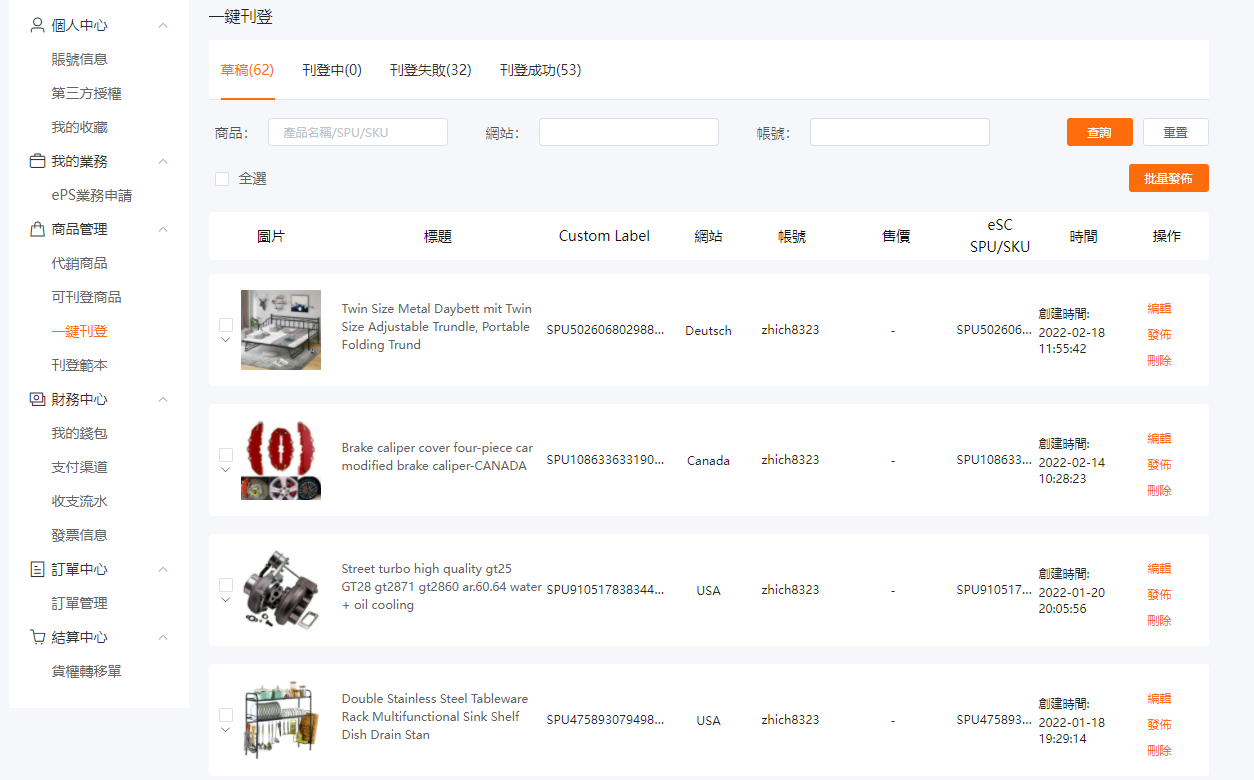Open 刊登範本 in the sidebar menu
Viewport: 1254px width, 780px height.
[79, 365]
